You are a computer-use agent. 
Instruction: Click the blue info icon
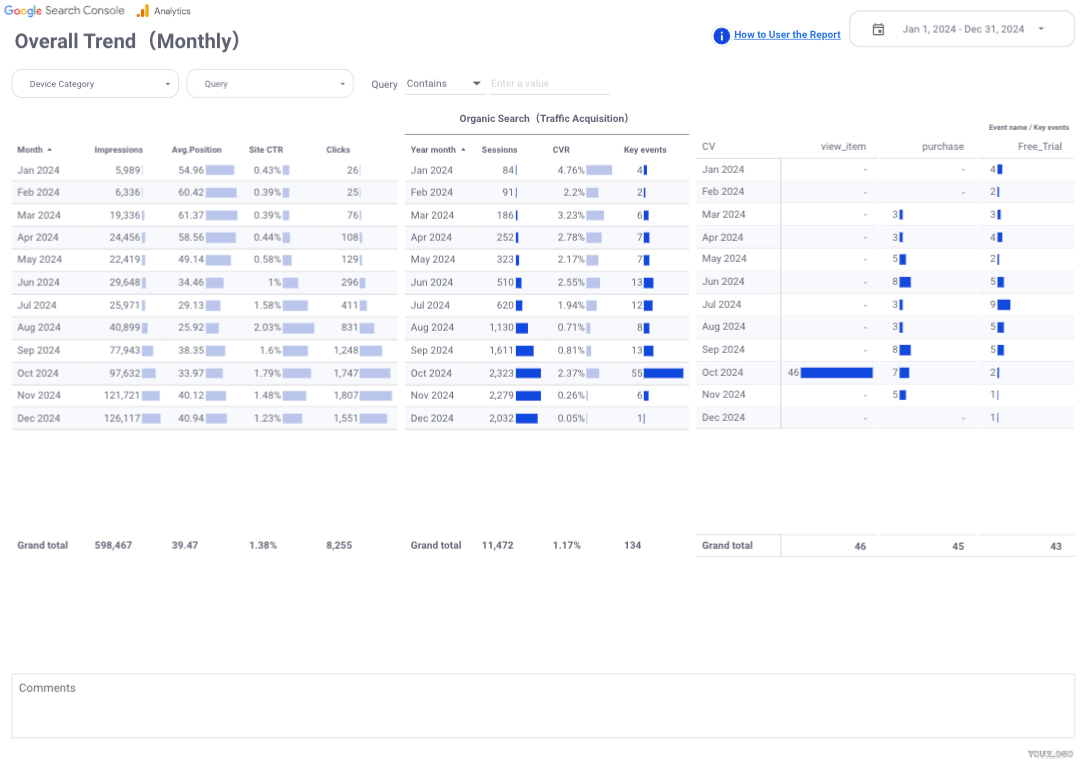pos(721,36)
